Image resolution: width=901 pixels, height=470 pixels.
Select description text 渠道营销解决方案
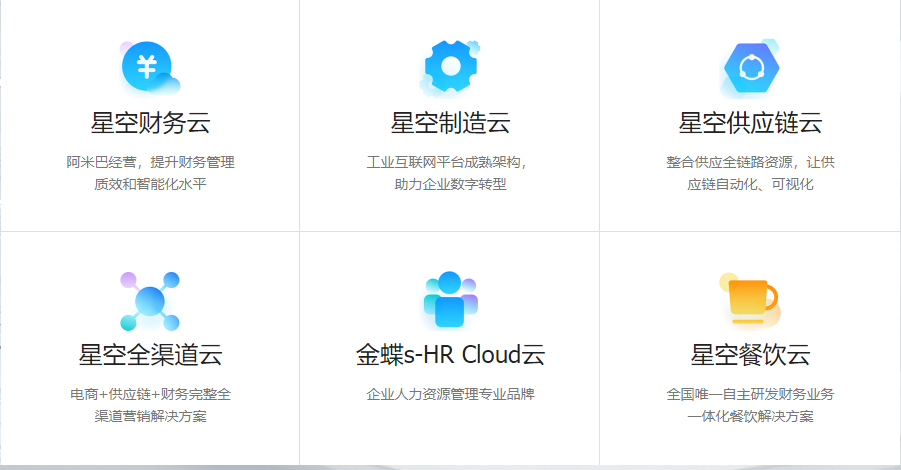click(151, 416)
